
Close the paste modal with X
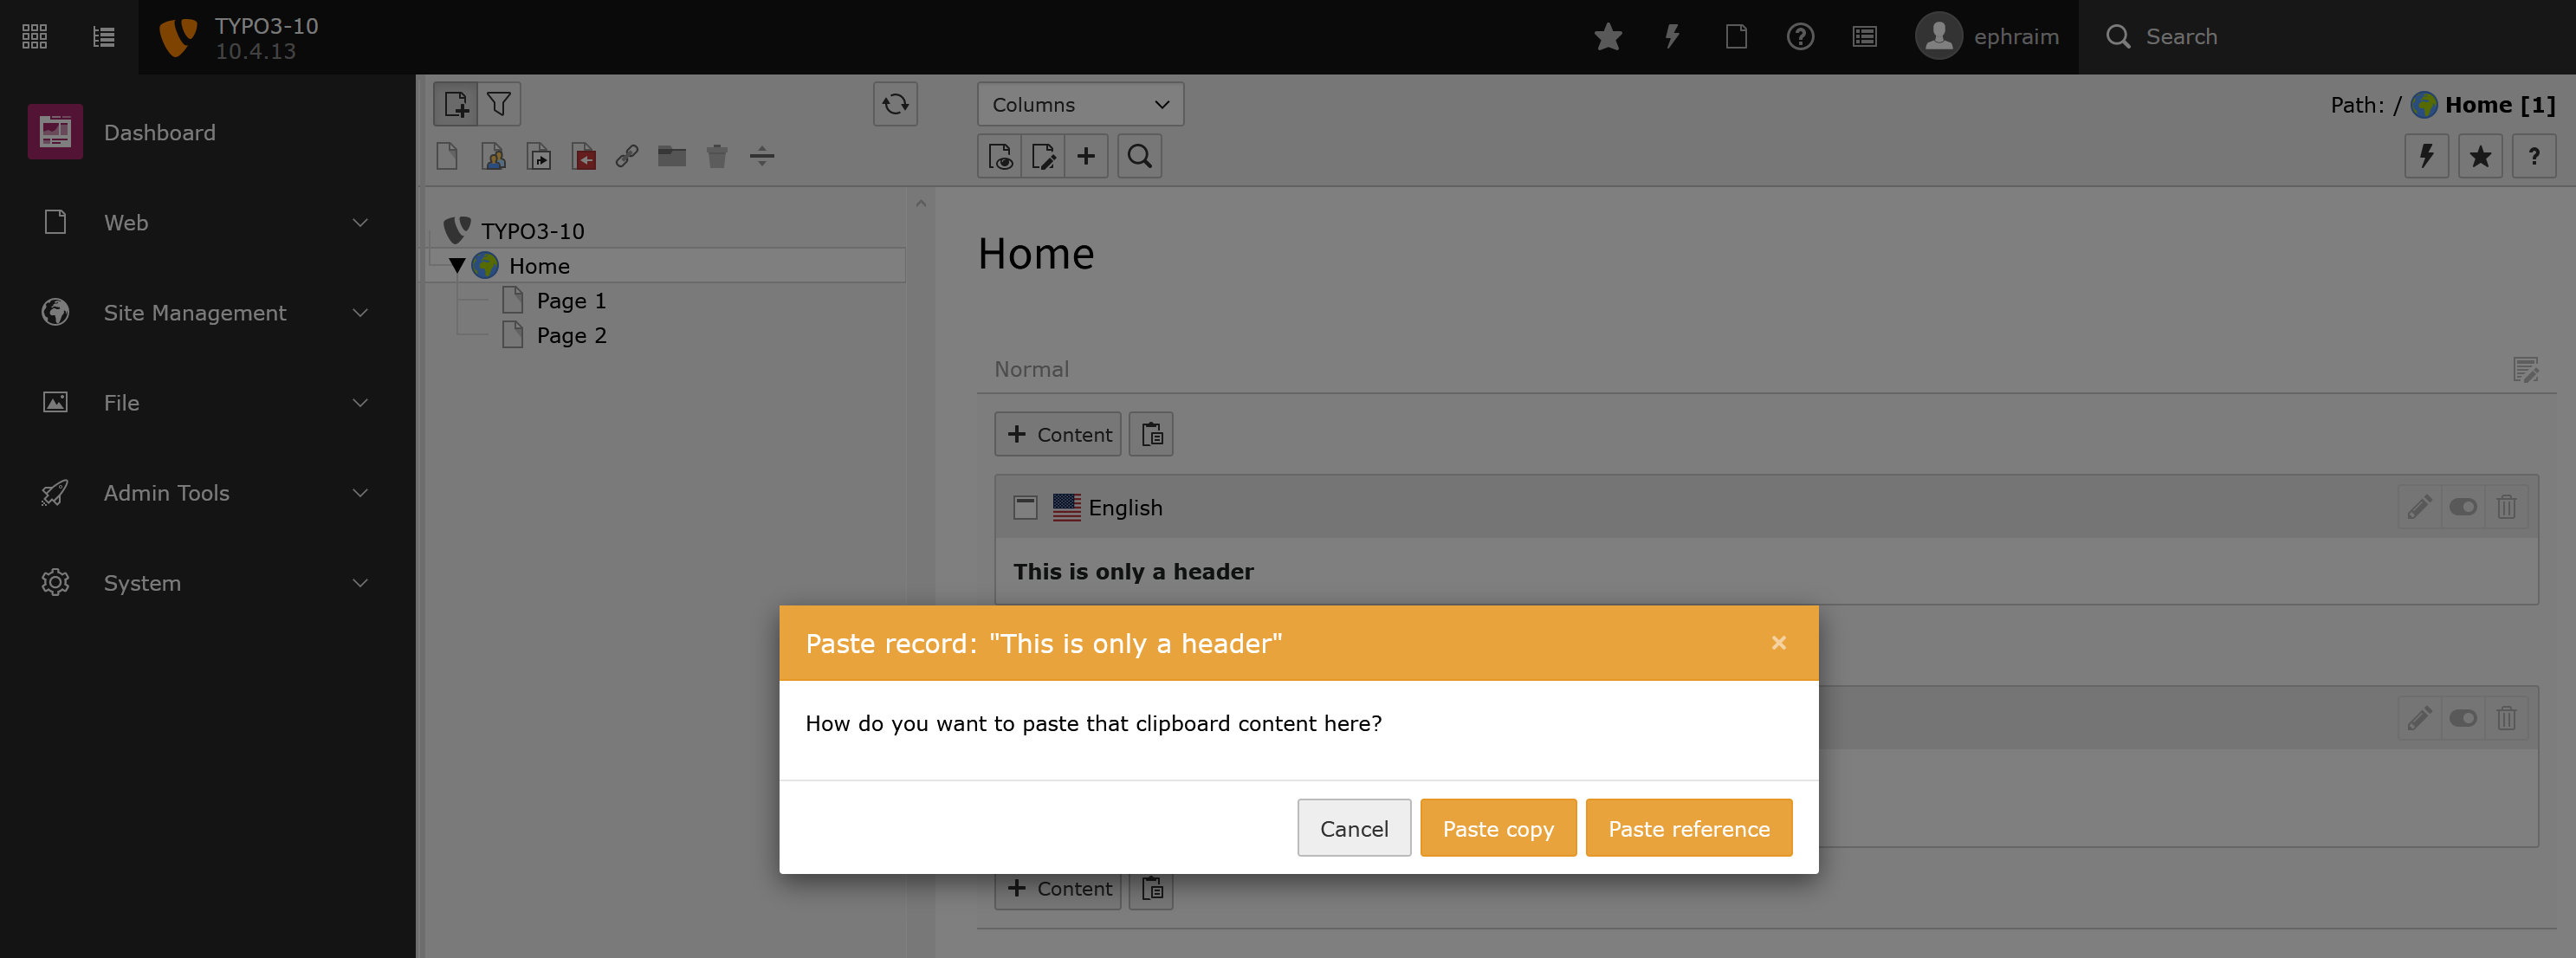pyautogui.click(x=1778, y=643)
